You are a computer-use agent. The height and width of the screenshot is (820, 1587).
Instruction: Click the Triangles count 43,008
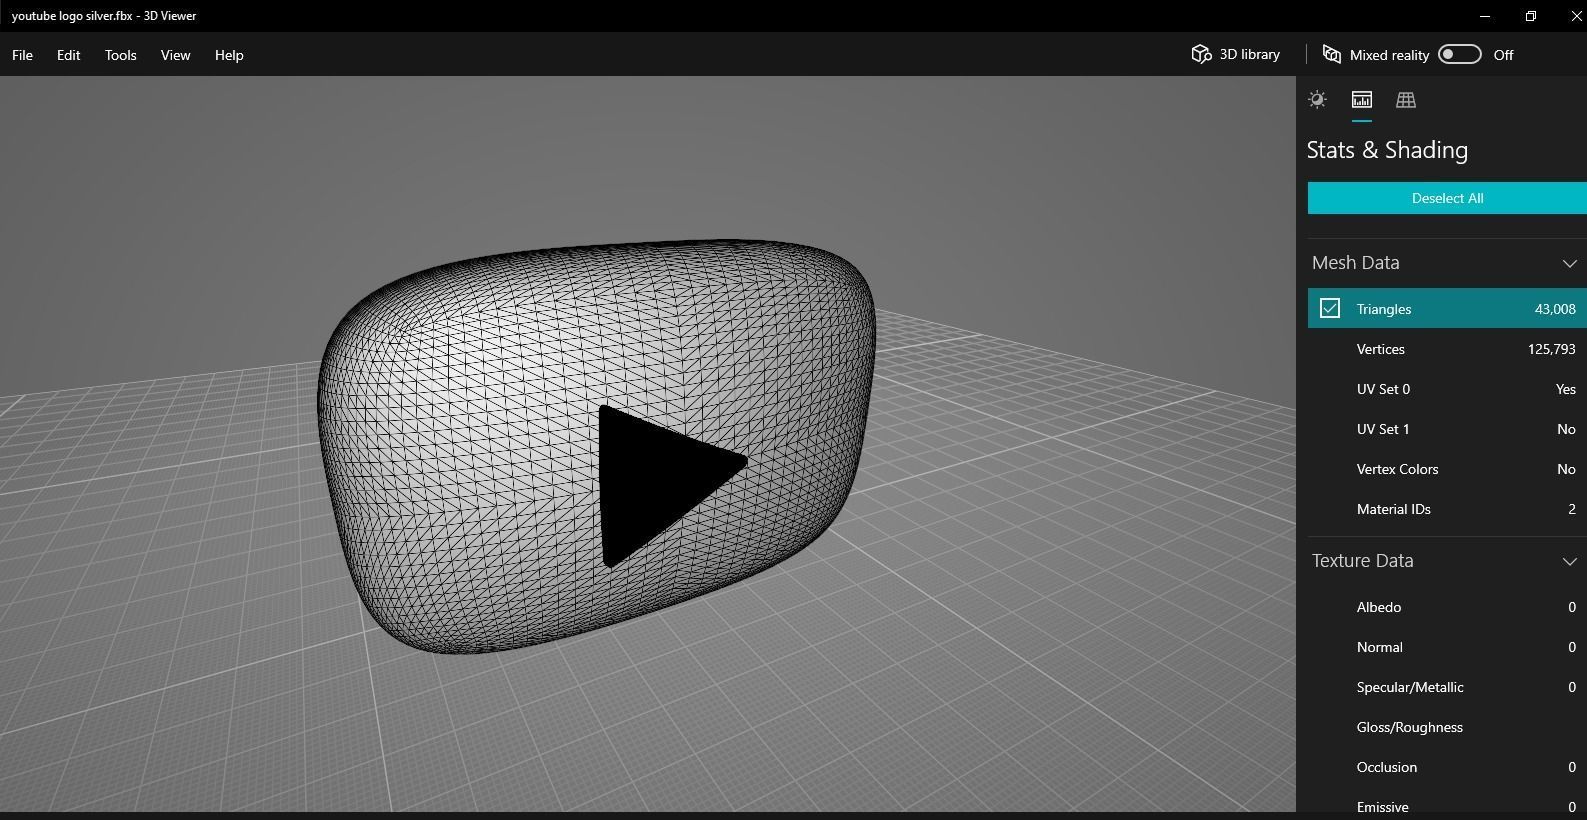1555,309
